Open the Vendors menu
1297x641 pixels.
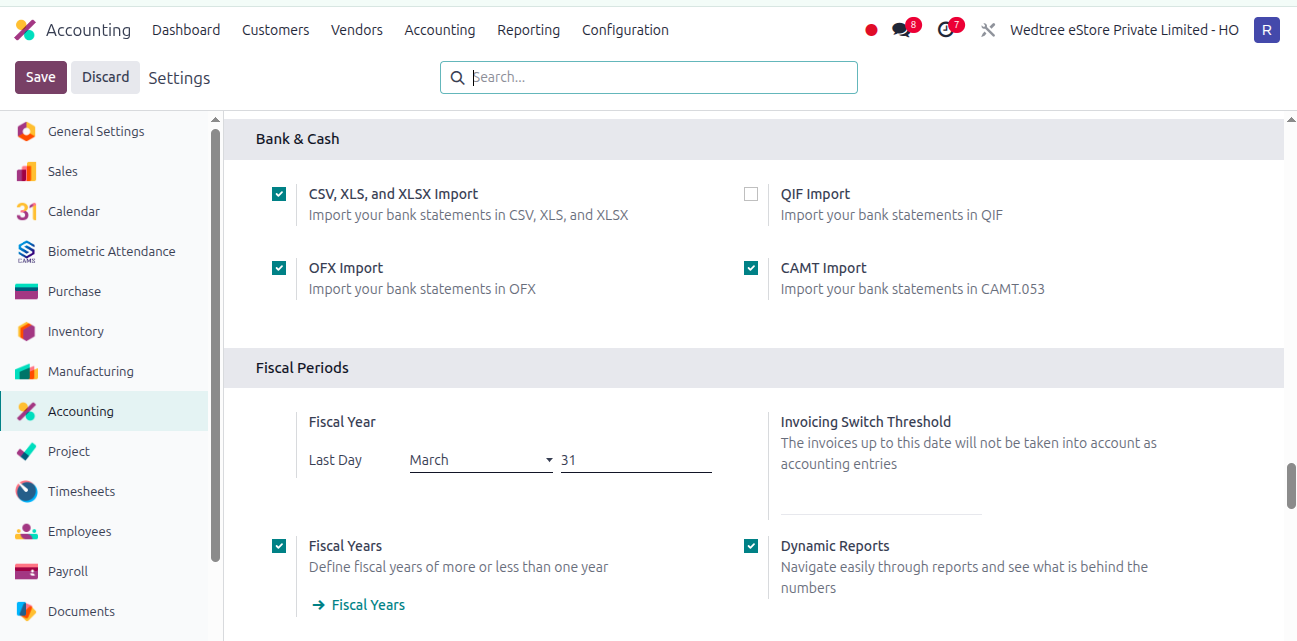(357, 30)
